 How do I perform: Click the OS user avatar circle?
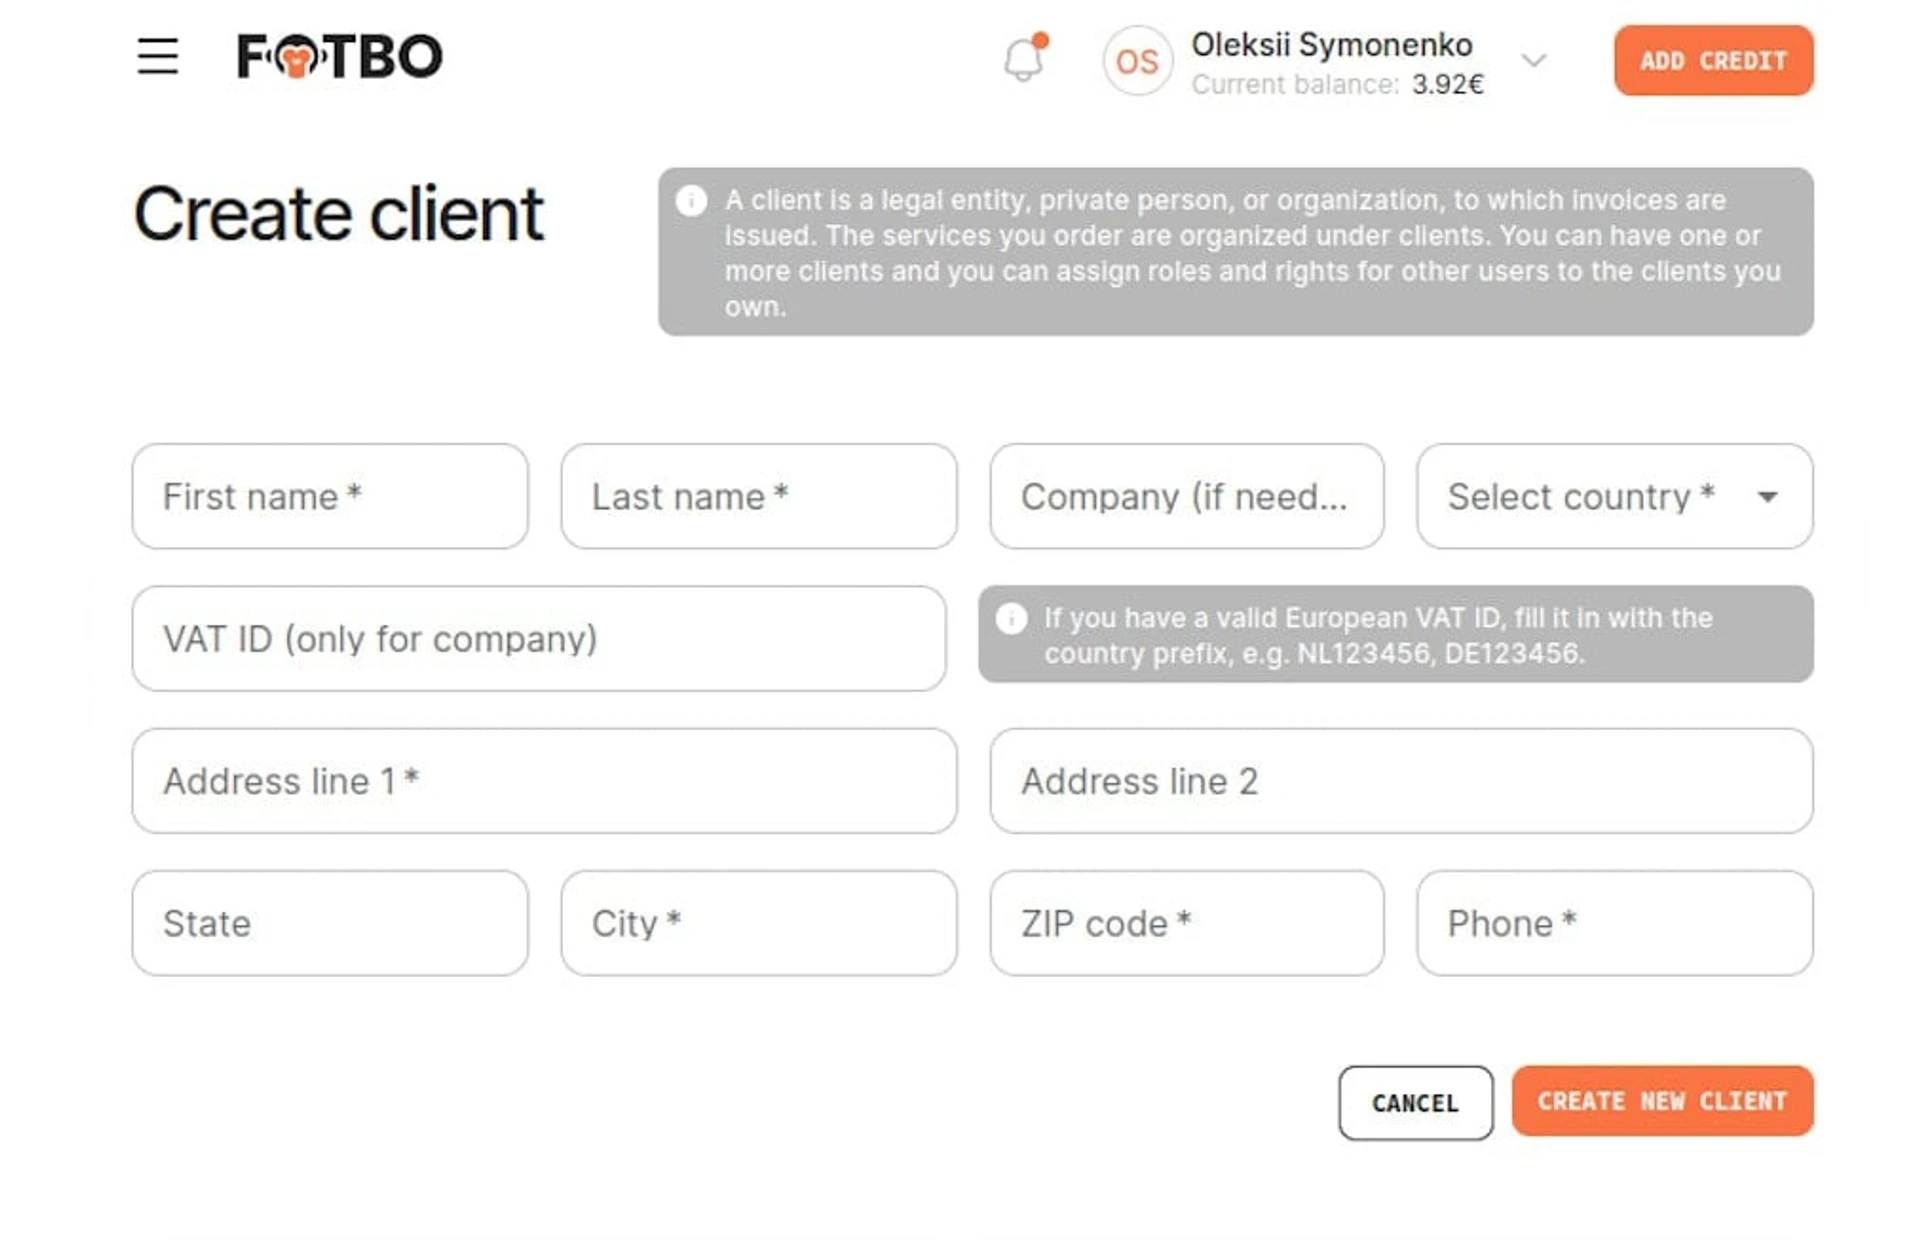[x=1137, y=61]
